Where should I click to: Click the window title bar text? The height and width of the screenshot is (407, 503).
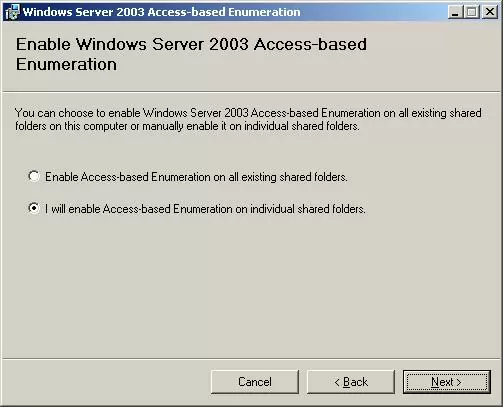(x=161, y=12)
